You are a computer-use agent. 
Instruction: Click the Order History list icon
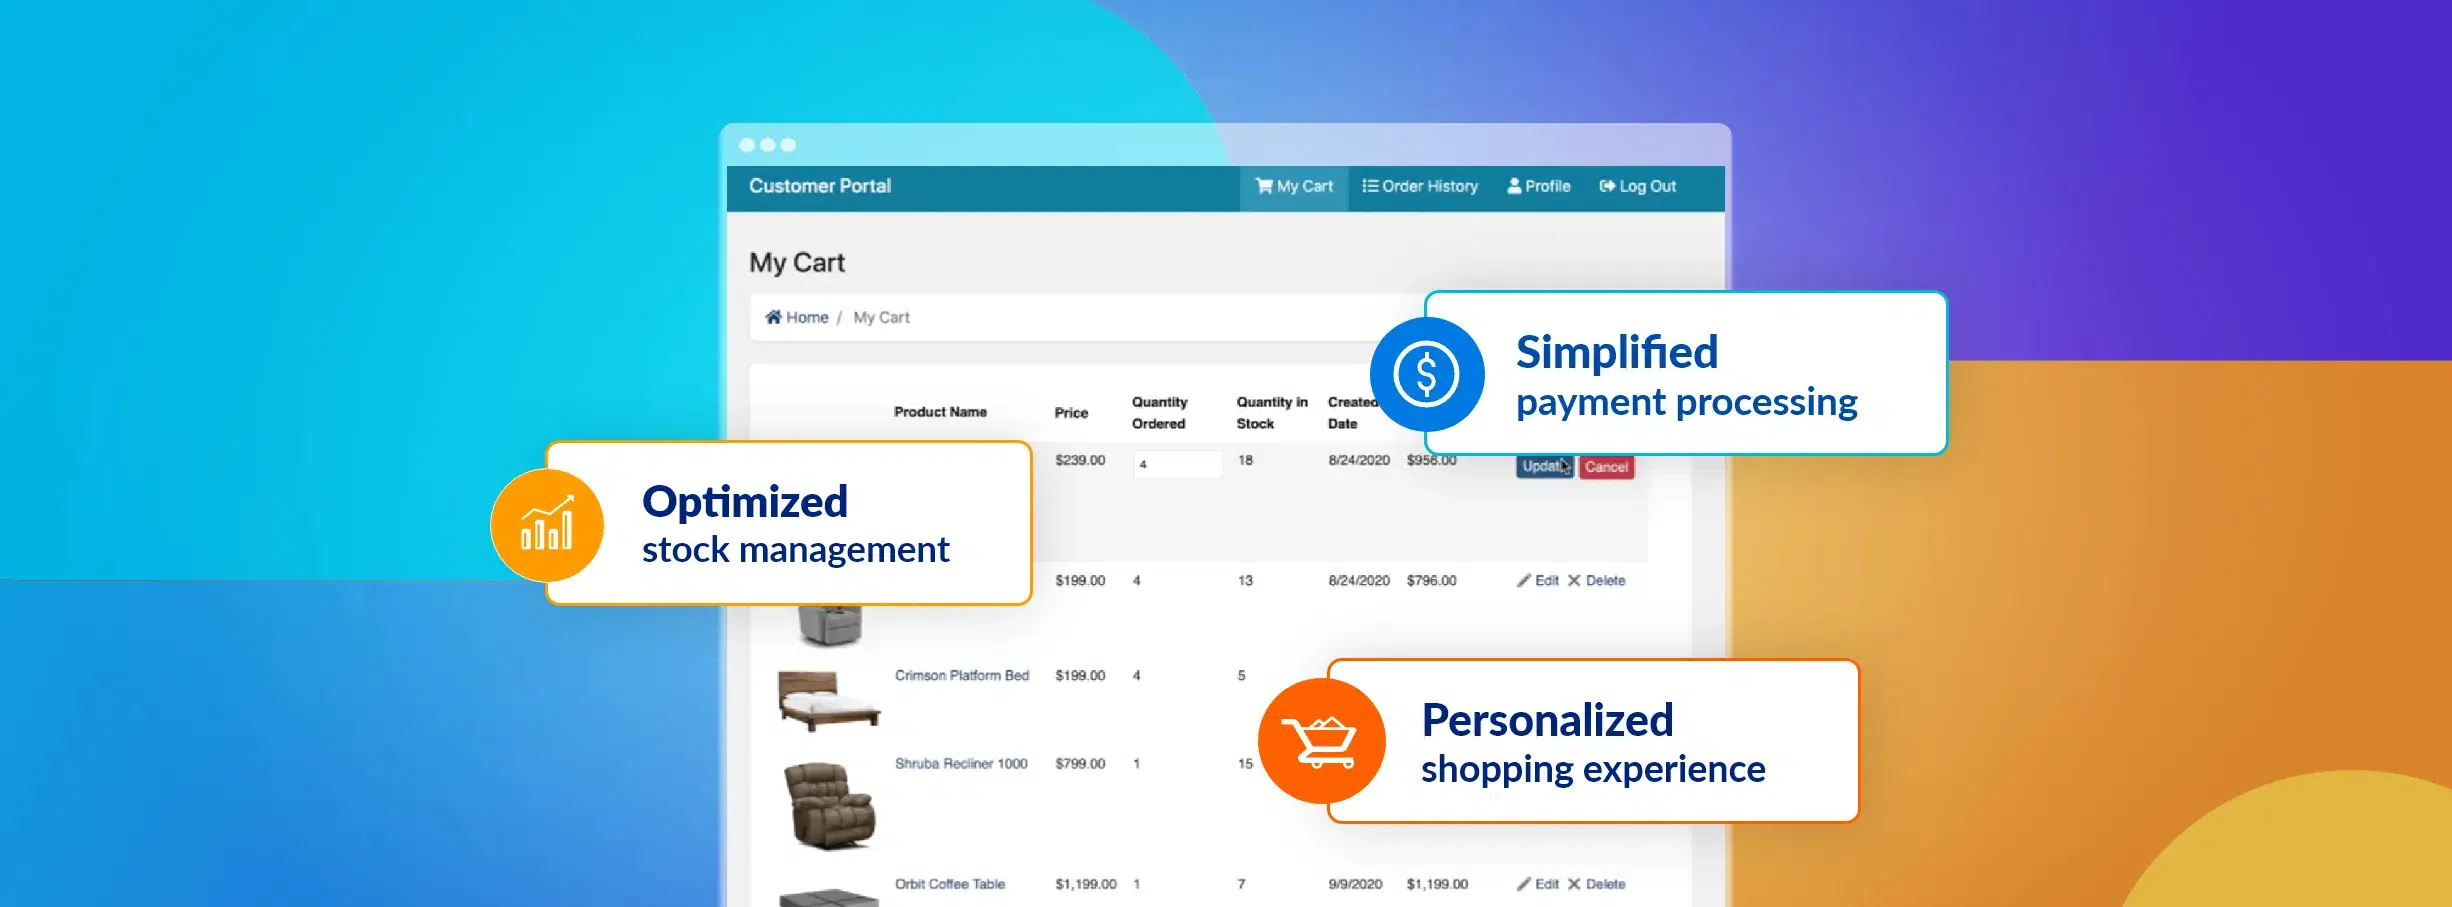[1370, 186]
